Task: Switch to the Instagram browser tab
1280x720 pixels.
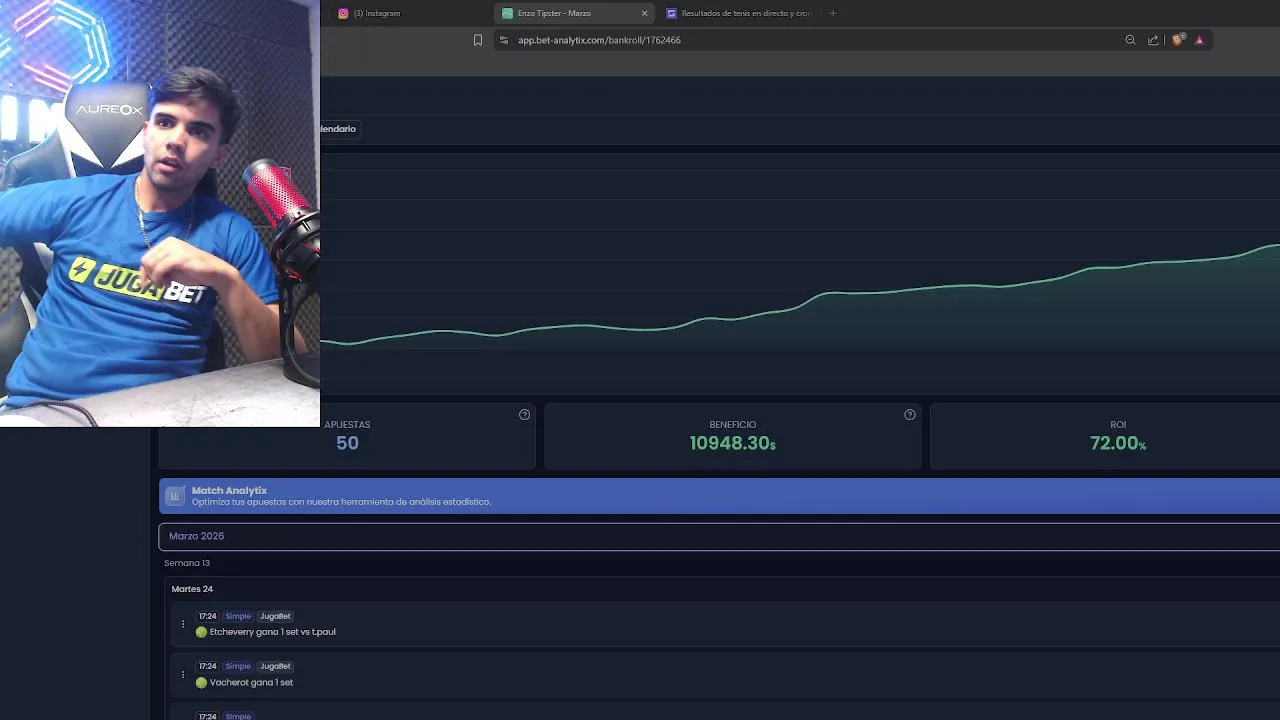Action: (x=370, y=13)
